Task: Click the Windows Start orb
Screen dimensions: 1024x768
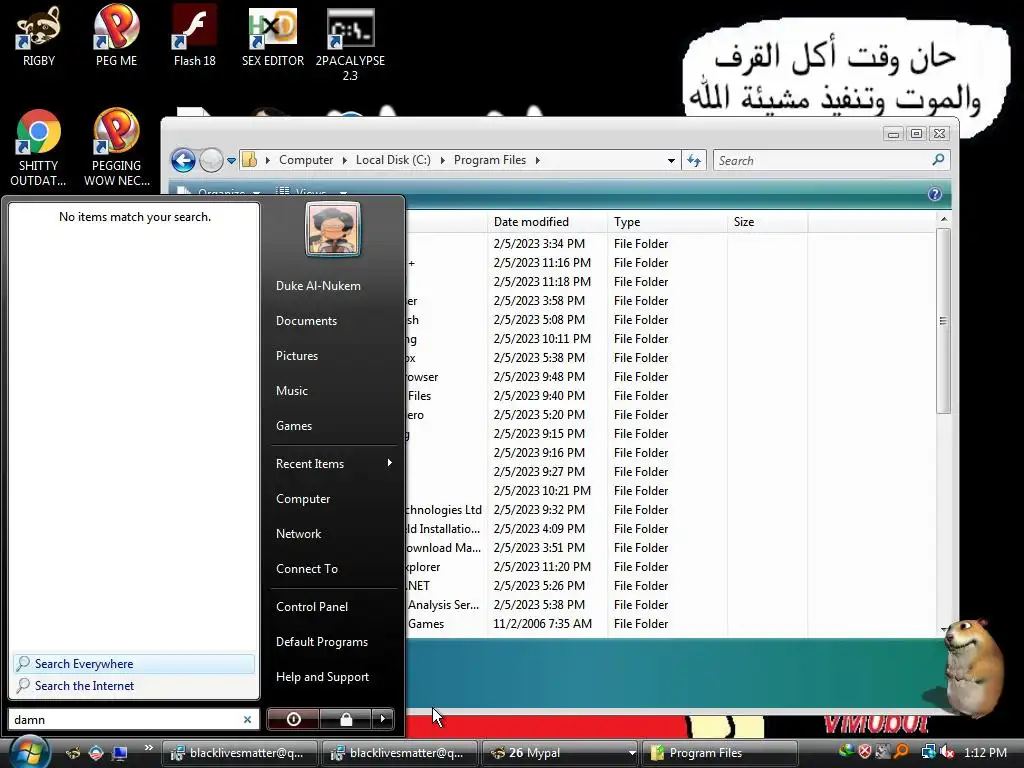Action: click(x=29, y=752)
